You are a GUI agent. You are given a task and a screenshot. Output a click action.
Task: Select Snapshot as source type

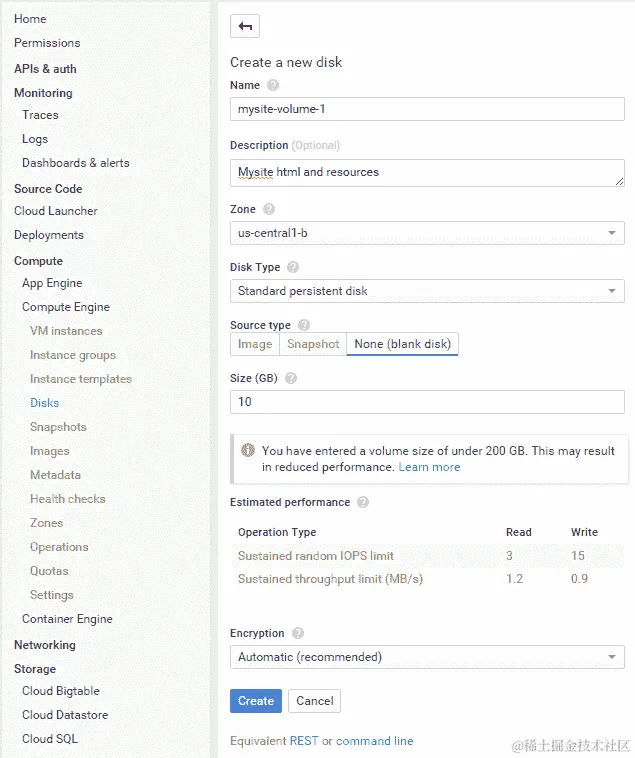pos(313,344)
